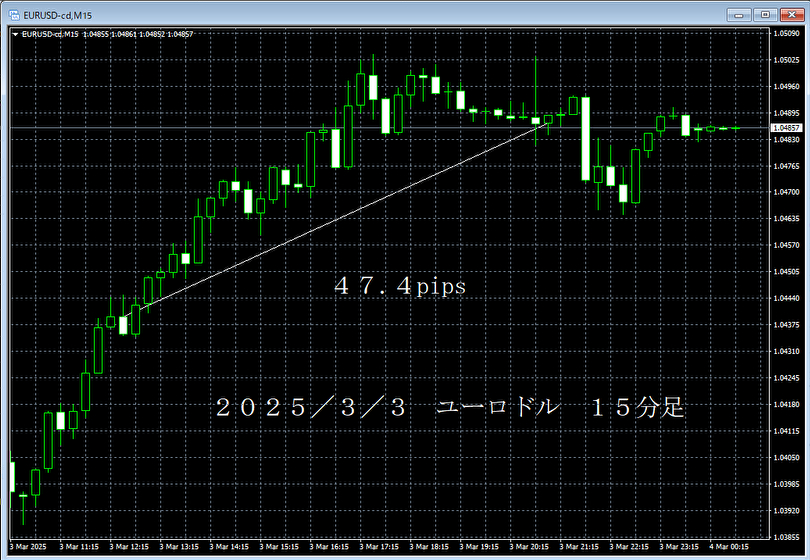The image size is (810, 560).
Task: Click the 3 Mar 11:15 time axis label
Action: (x=79, y=547)
